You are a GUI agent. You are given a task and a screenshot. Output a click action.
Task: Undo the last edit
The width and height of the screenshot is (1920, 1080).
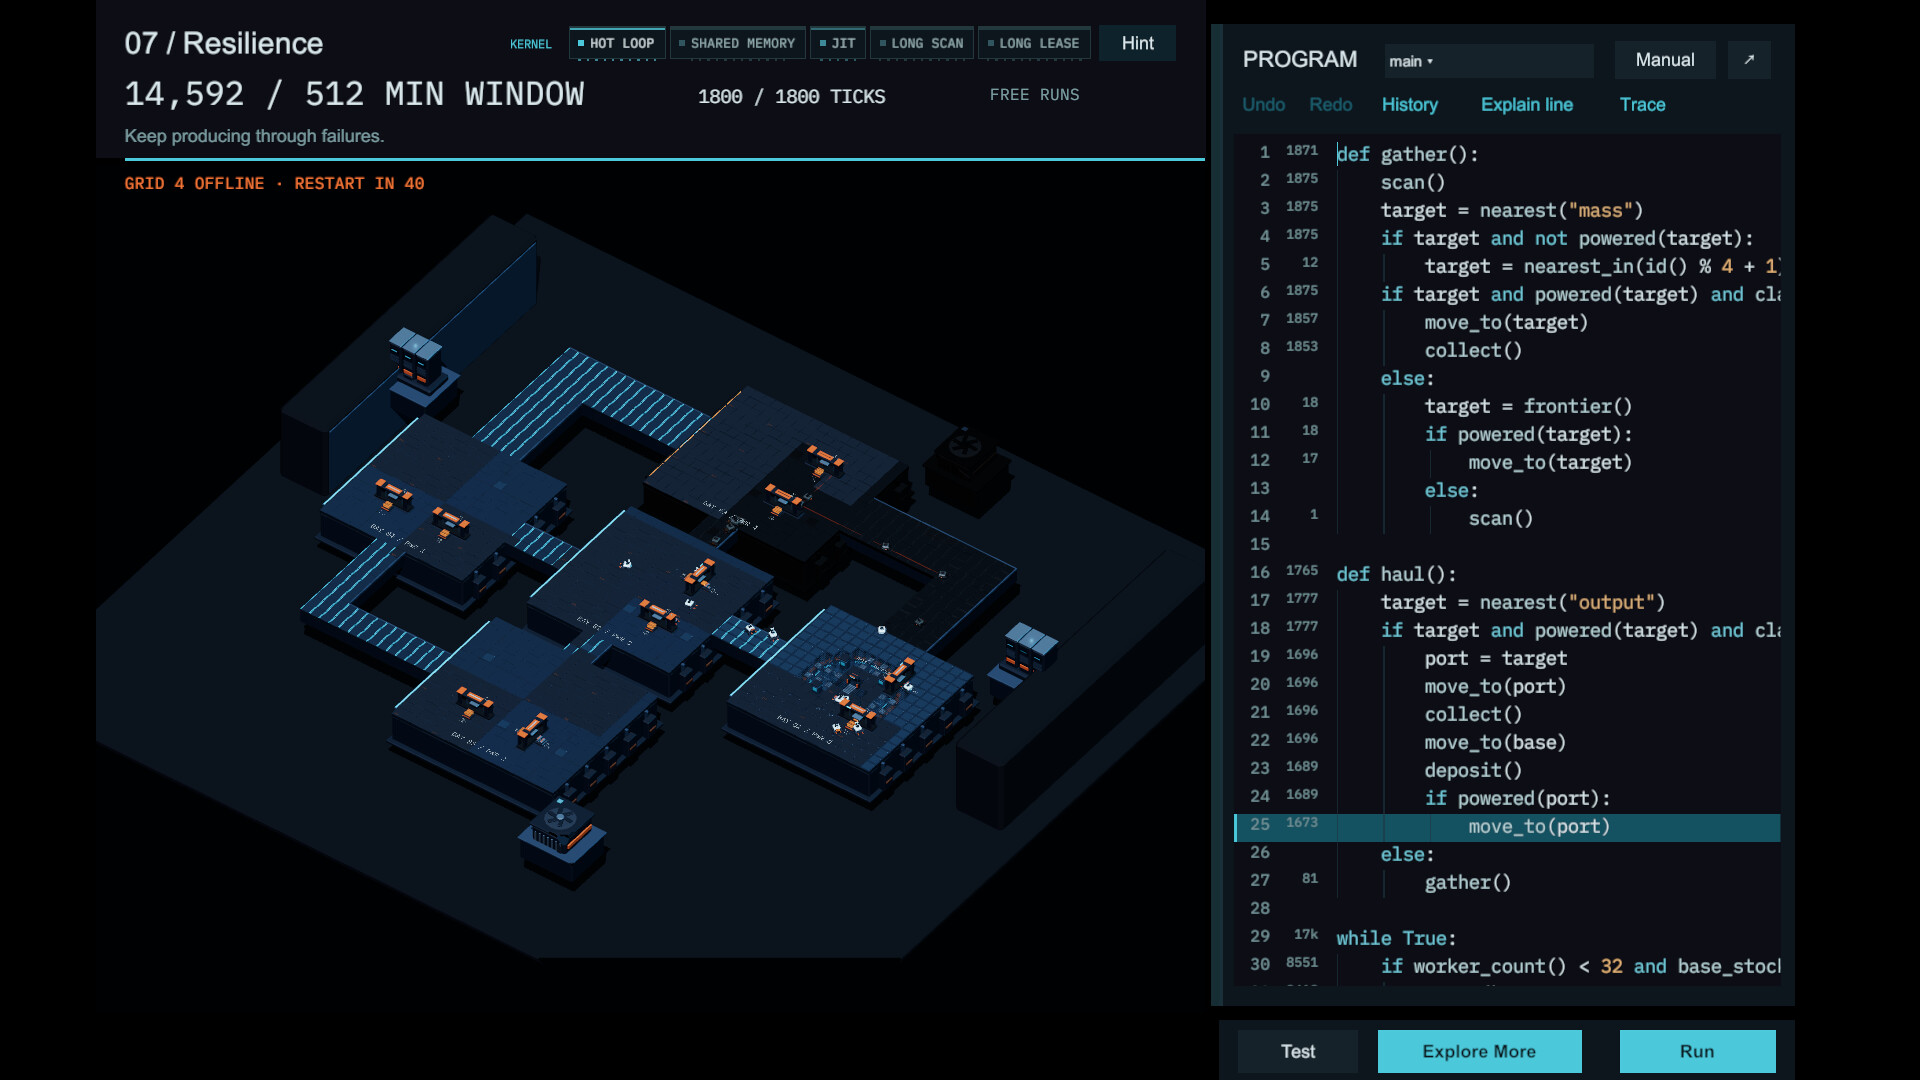tap(1263, 104)
